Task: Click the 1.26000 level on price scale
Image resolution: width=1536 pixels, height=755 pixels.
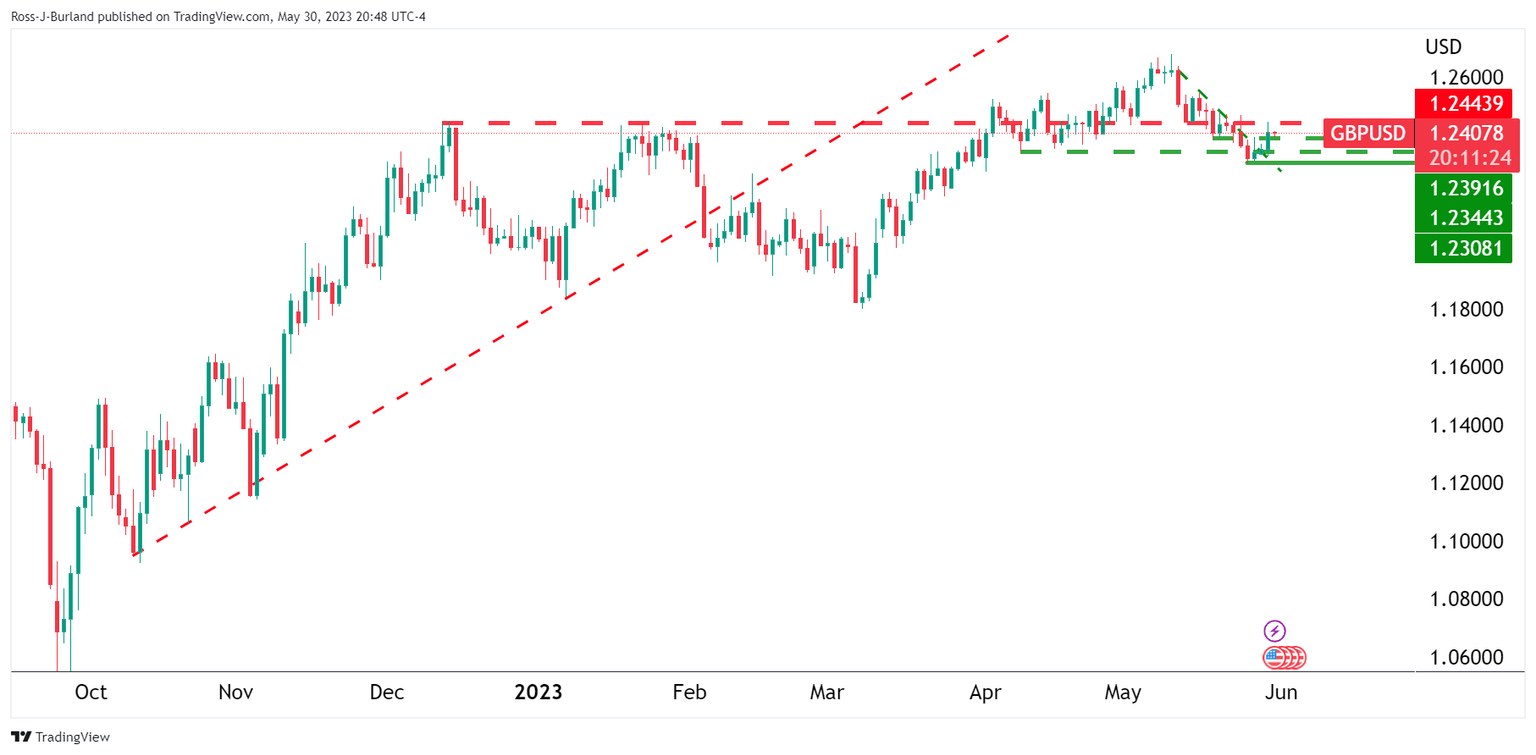Action: click(1466, 78)
